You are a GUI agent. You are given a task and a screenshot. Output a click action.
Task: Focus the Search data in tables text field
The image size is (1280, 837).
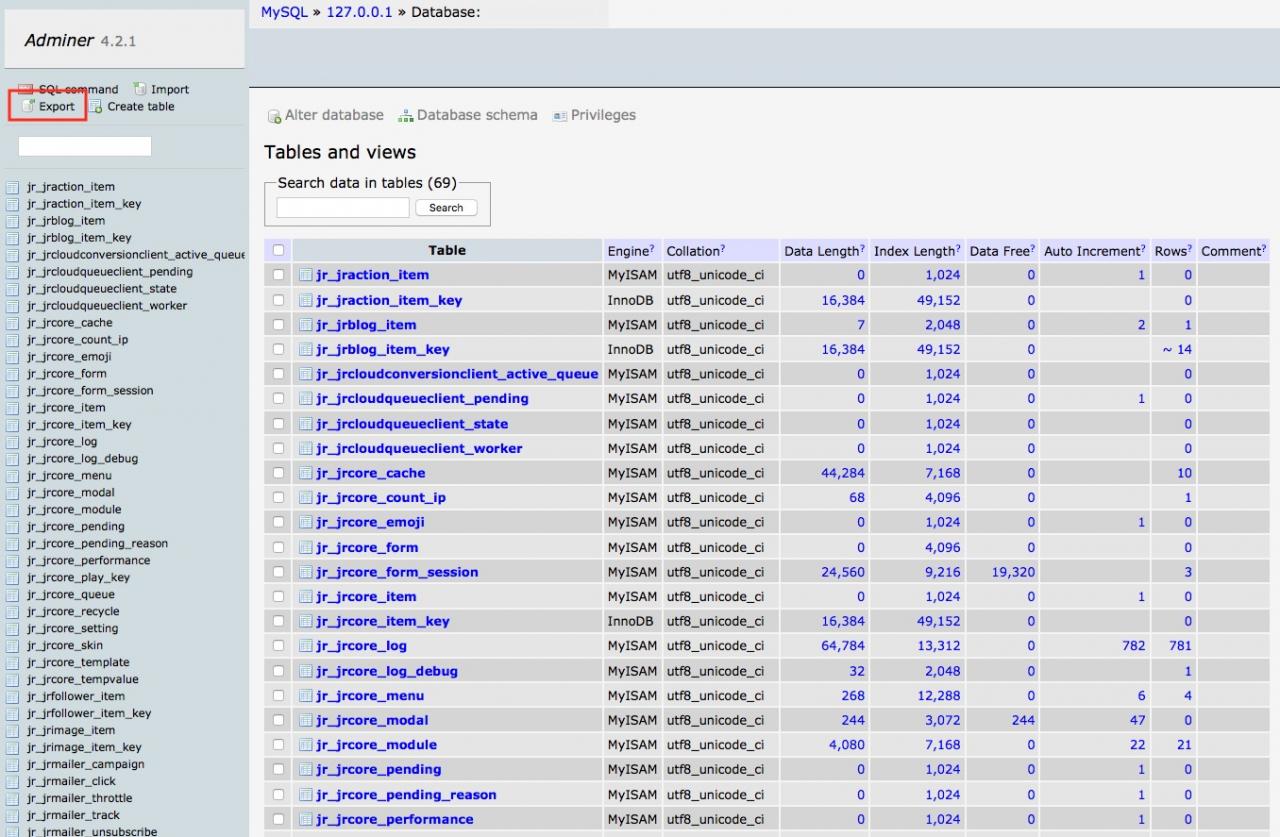tap(342, 208)
